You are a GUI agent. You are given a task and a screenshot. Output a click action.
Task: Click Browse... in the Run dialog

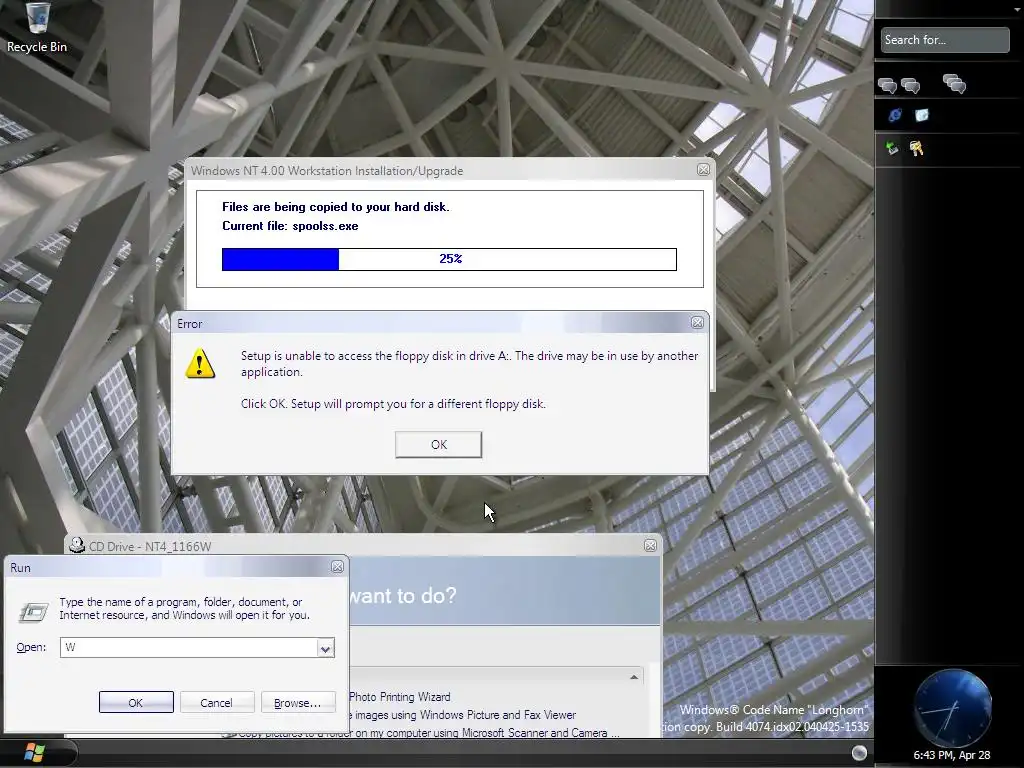coord(298,703)
